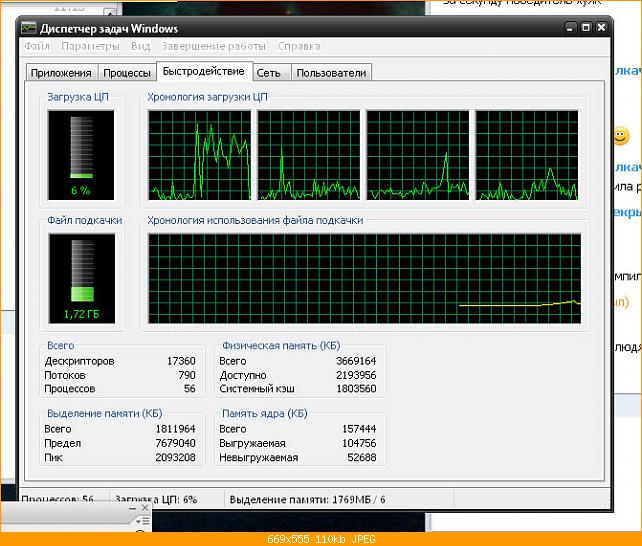Open the Справка menu
Image resolution: width=642 pixels, height=546 pixels.
(299, 46)
